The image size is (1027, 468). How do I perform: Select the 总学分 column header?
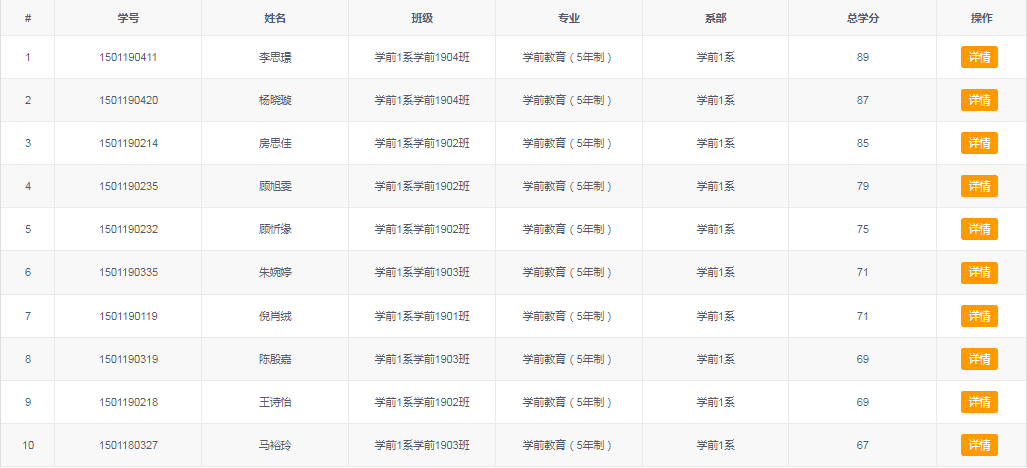click(863, 18)
